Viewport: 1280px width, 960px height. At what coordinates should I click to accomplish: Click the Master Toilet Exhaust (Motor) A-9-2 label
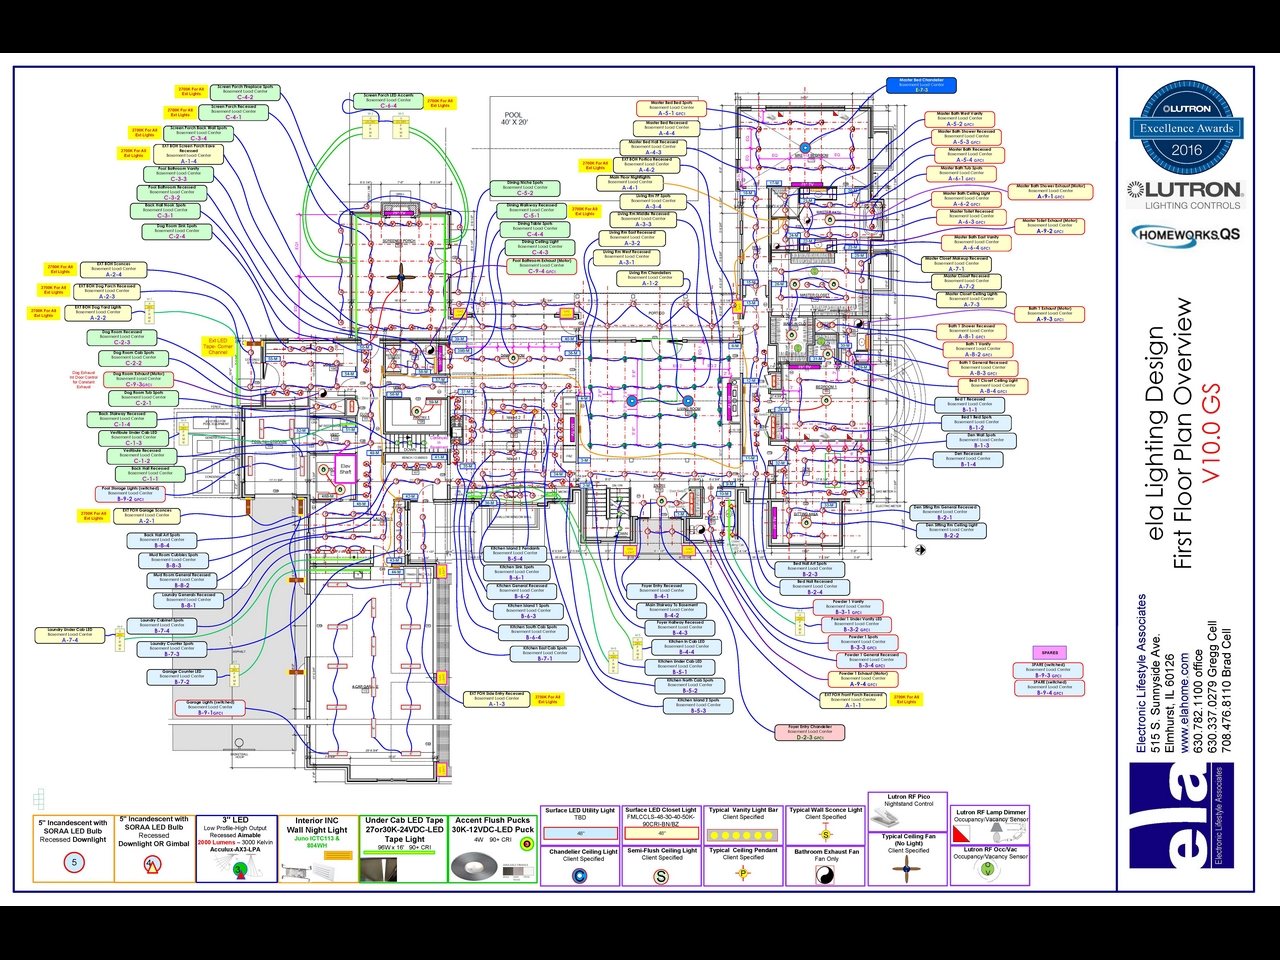coord(1050,227)
